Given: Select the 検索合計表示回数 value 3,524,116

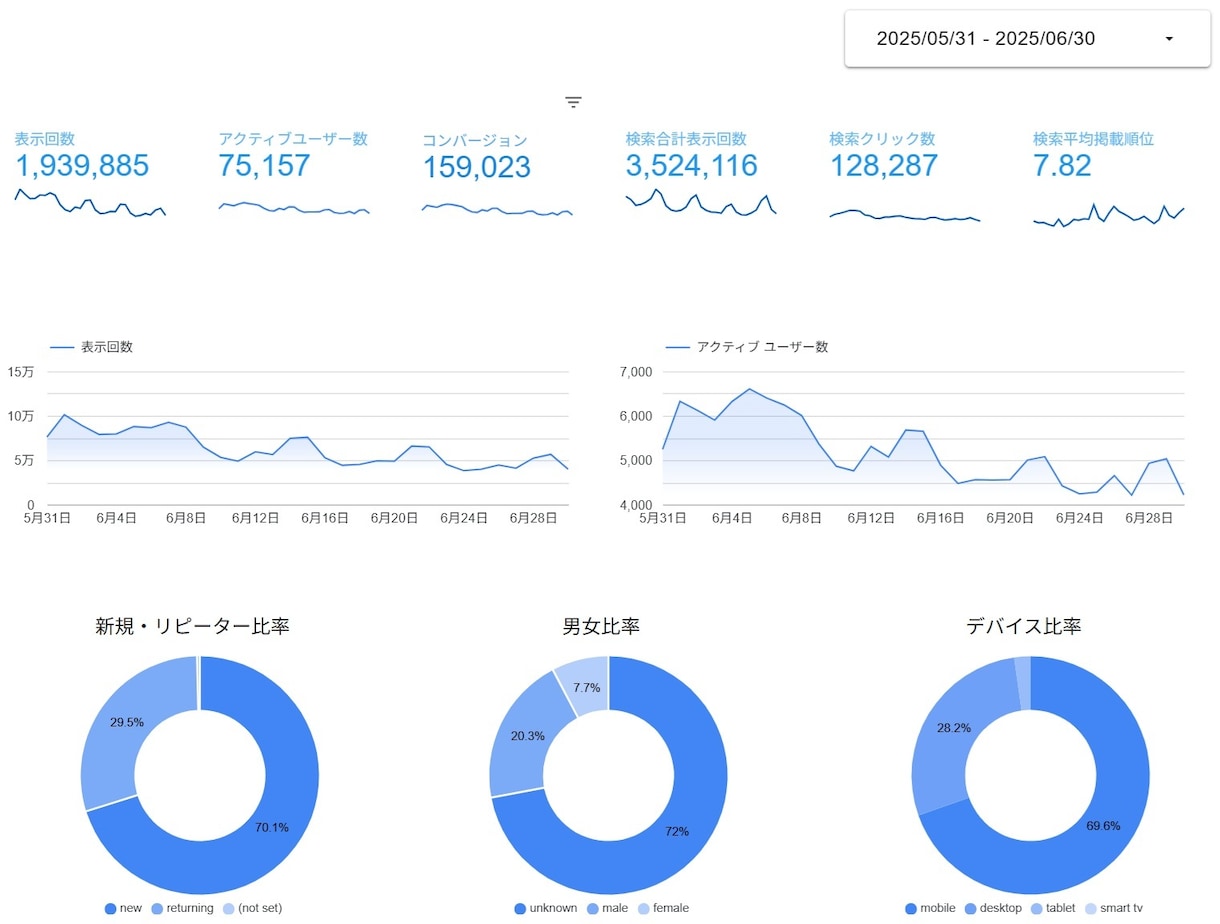Looking at the screenshot, I should pos(692,166).
